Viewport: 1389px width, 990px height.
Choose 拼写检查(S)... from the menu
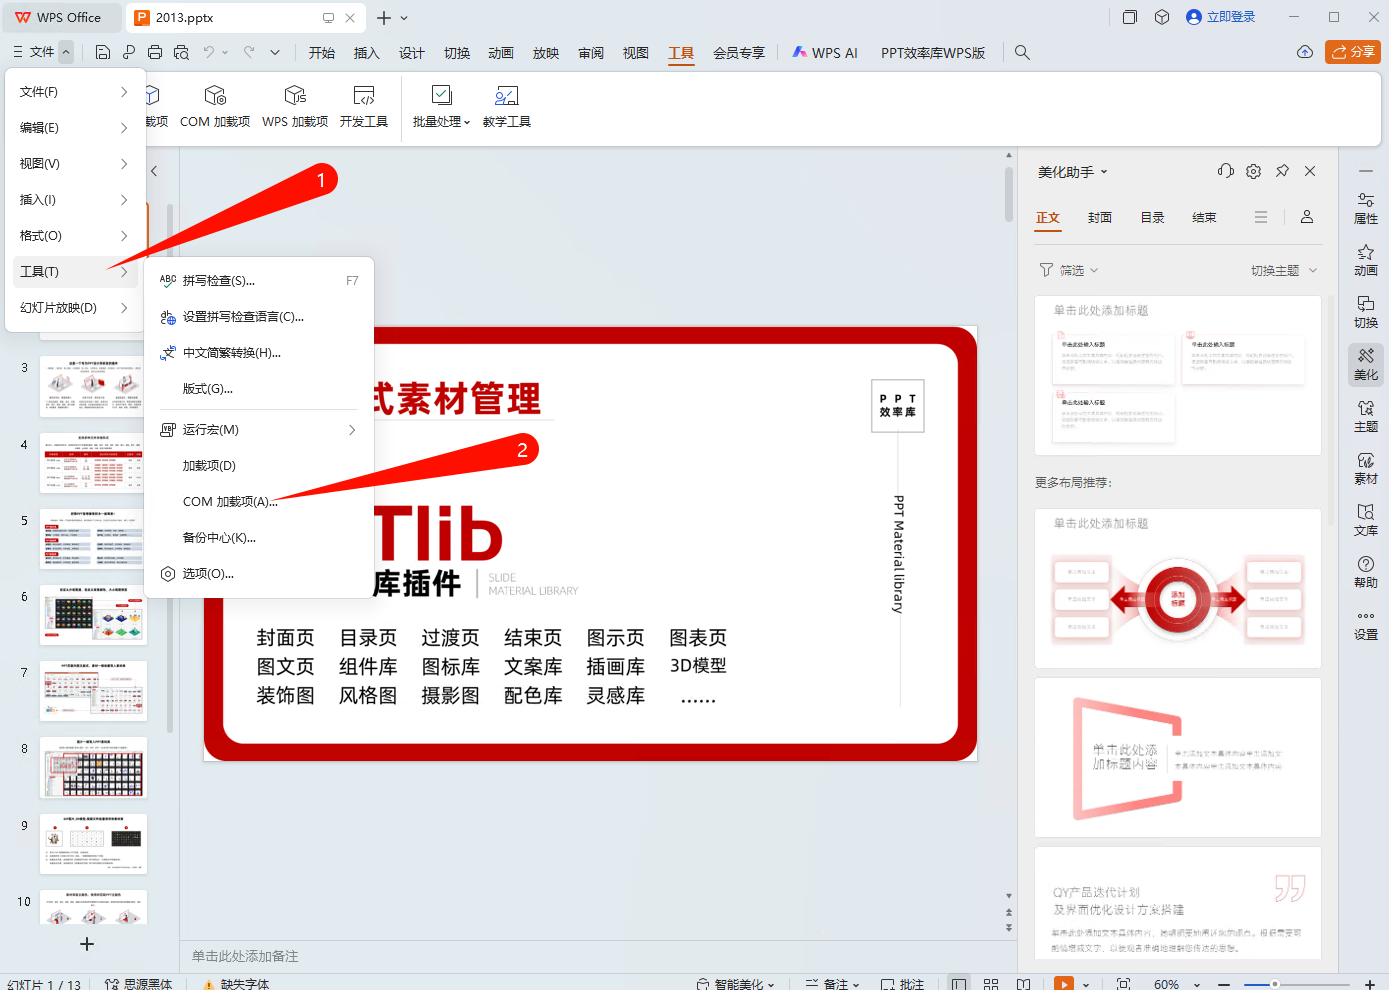click(259, 281)
